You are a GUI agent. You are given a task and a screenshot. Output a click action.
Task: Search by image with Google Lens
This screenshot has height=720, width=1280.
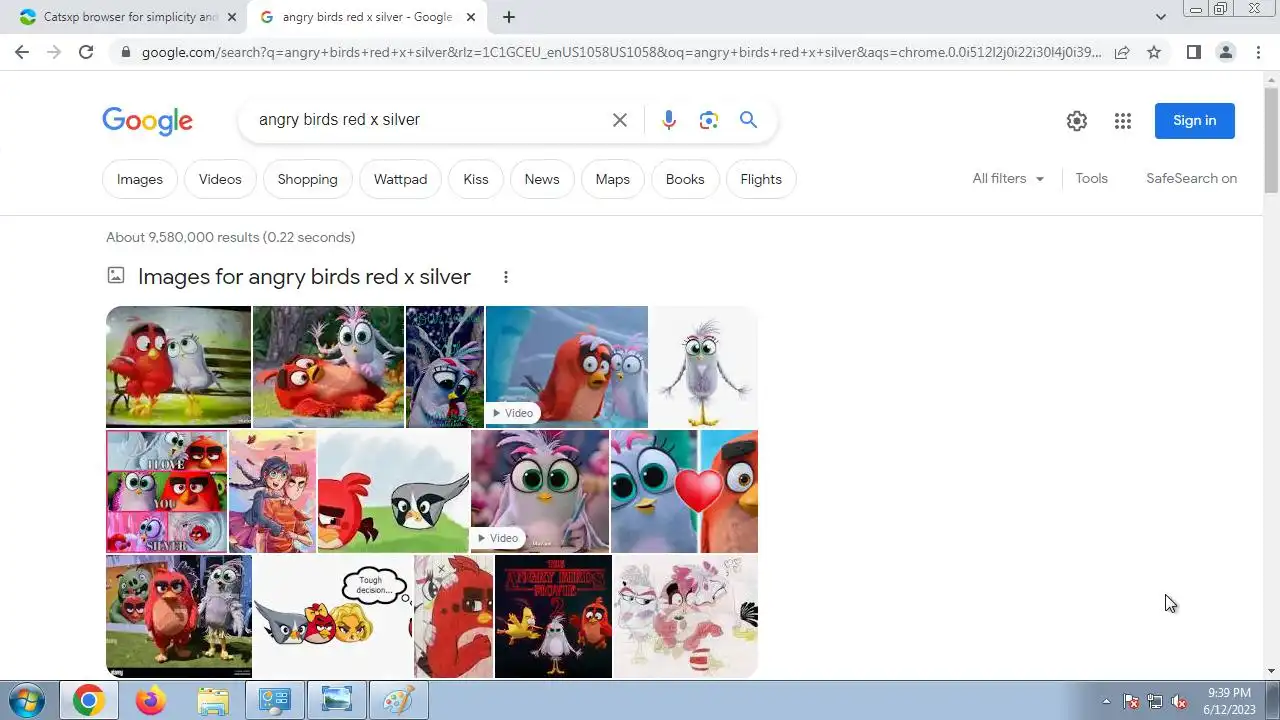click(709, 120)
